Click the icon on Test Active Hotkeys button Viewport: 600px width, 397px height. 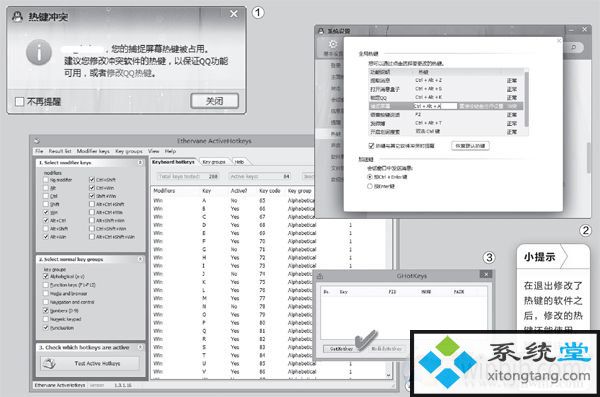(x=49, y=363)
